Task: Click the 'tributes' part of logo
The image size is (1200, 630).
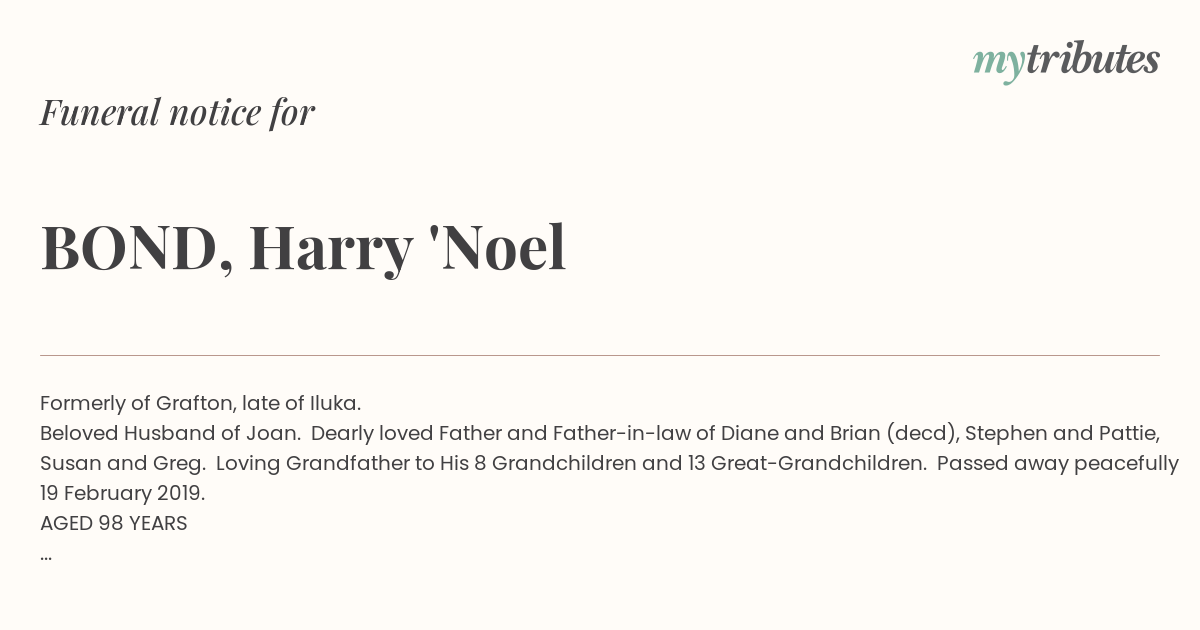Action: [x=1092, y=59]
